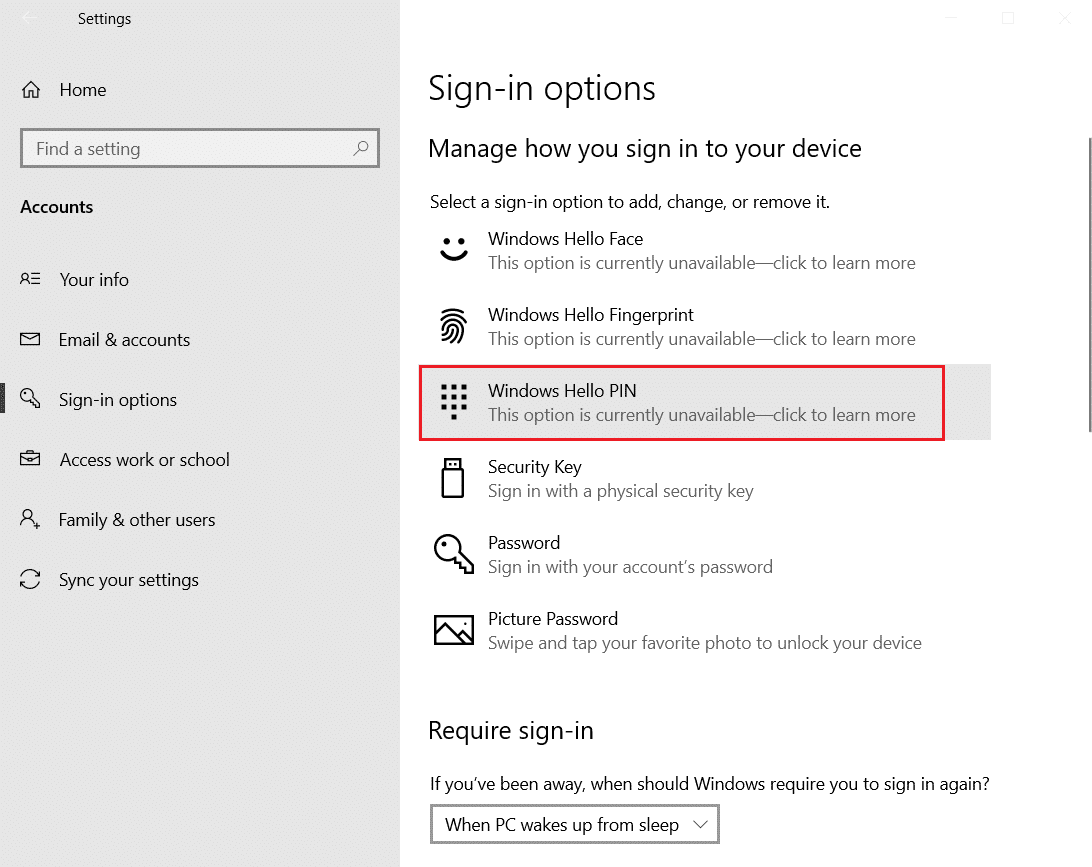This screenshot has height=867, width=1092.
Task: Click the Security Key USB icon
Action: [x=453, y=478]
